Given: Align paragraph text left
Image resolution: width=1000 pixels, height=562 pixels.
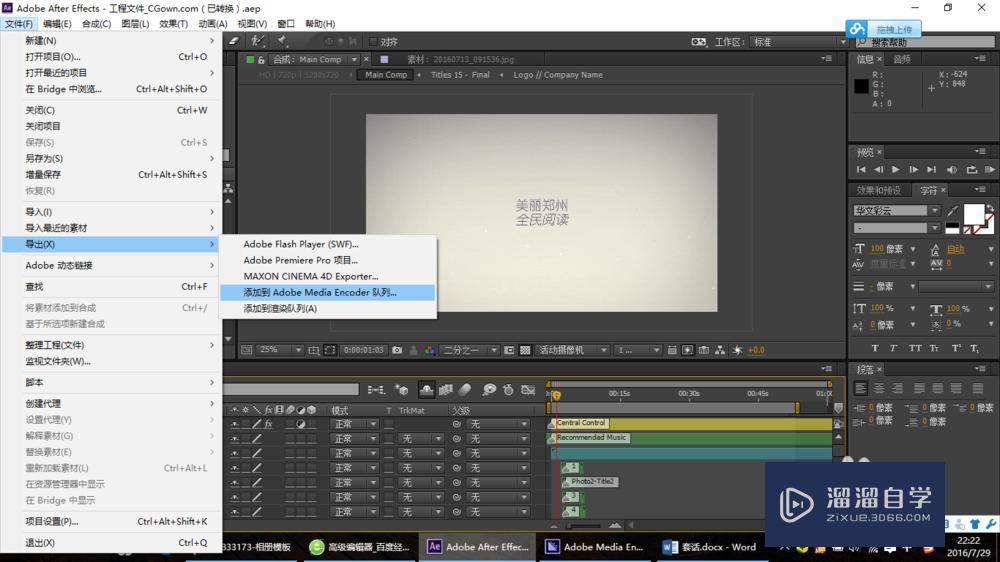Looking at the screenshot, I should 860,388.
